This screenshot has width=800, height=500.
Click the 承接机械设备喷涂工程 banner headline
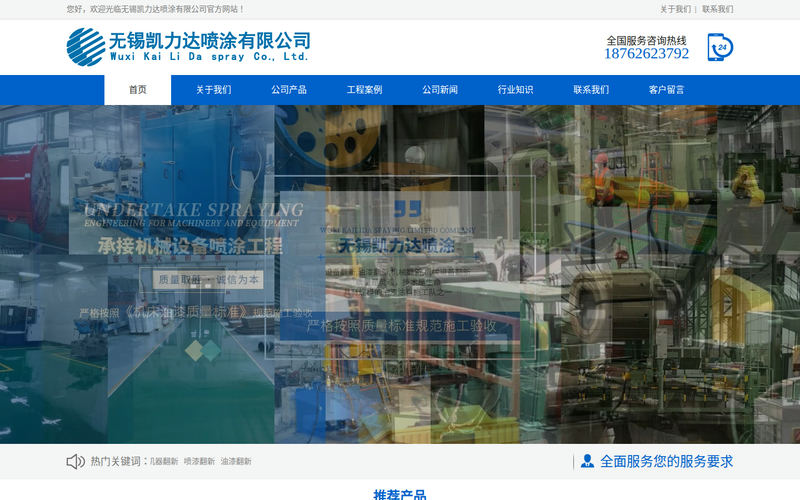pos(190,246)
